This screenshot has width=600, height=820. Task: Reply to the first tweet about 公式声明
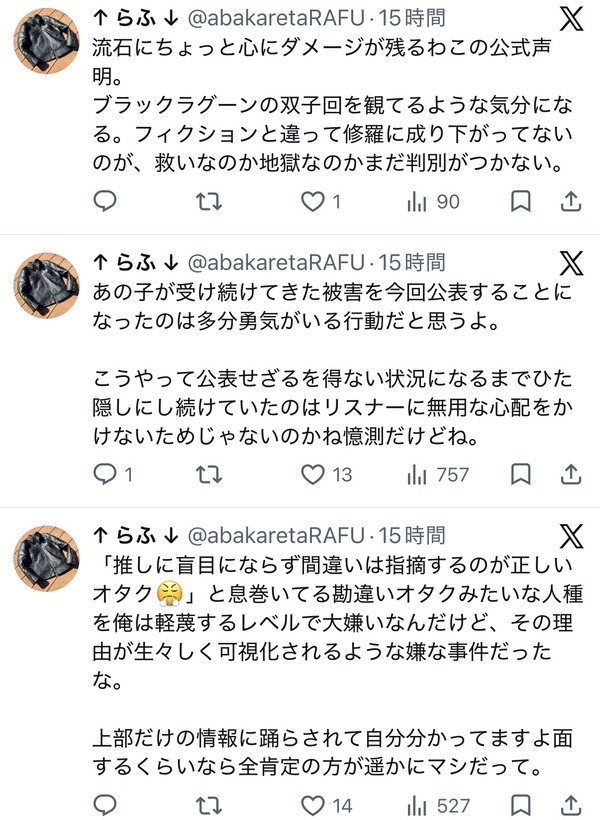tap(105, 201)
